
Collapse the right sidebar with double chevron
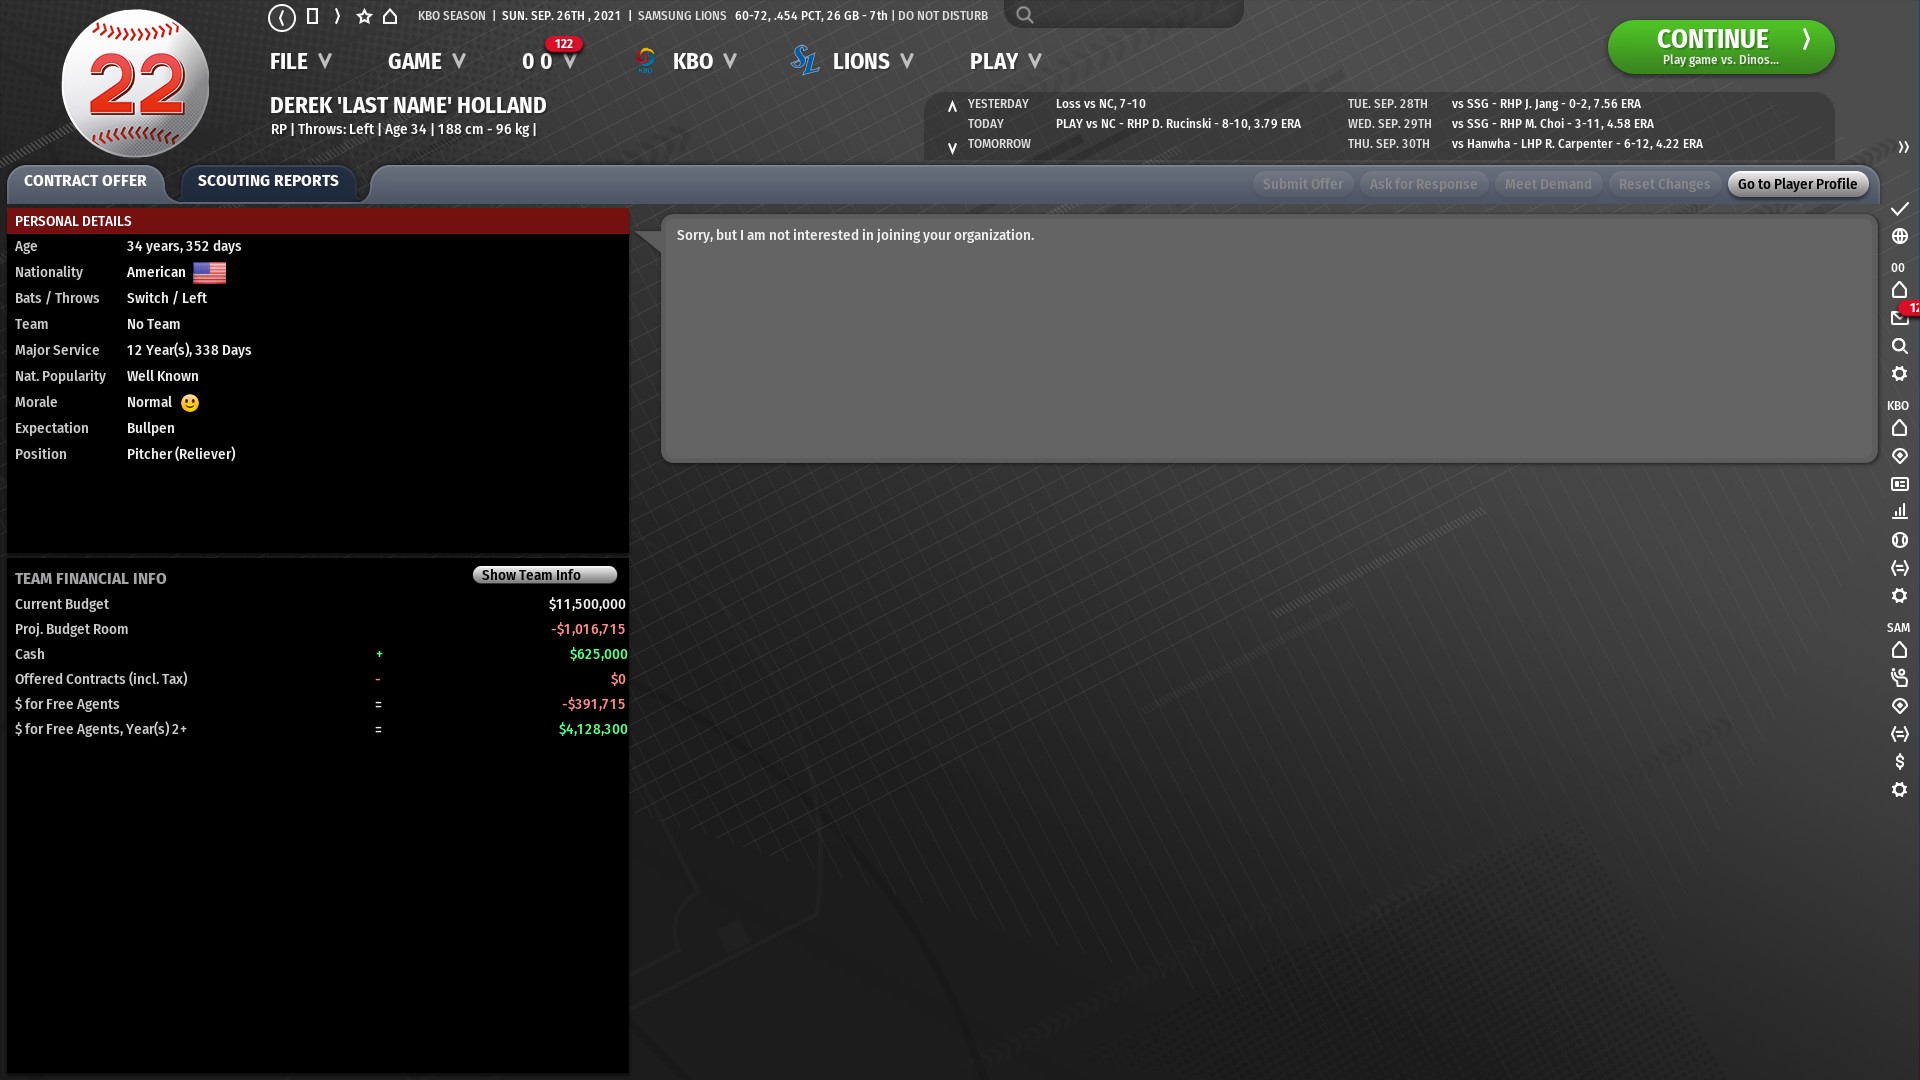tap(1903, 147)
